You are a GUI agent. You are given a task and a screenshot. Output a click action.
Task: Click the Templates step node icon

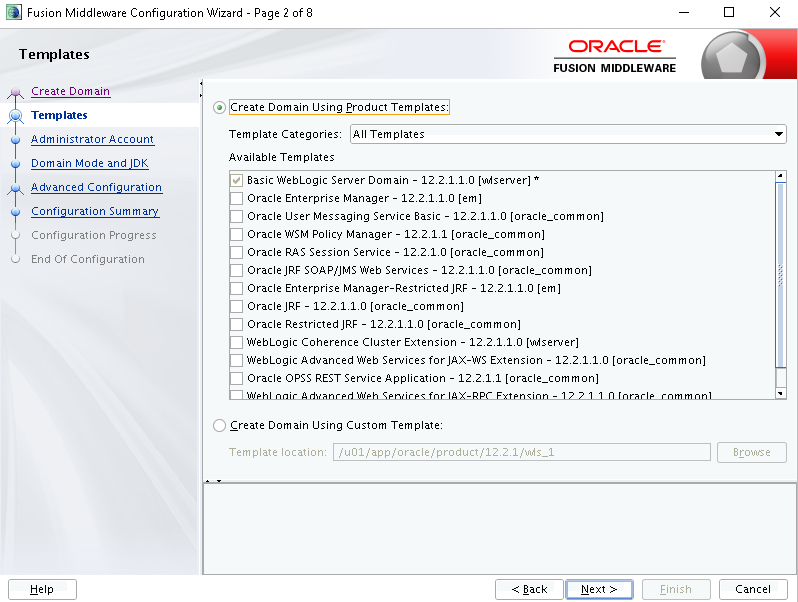tap(15, 116)
